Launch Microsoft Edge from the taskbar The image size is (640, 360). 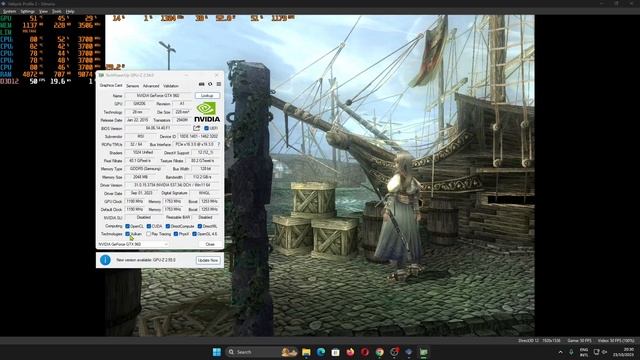(x=321, y=352)
